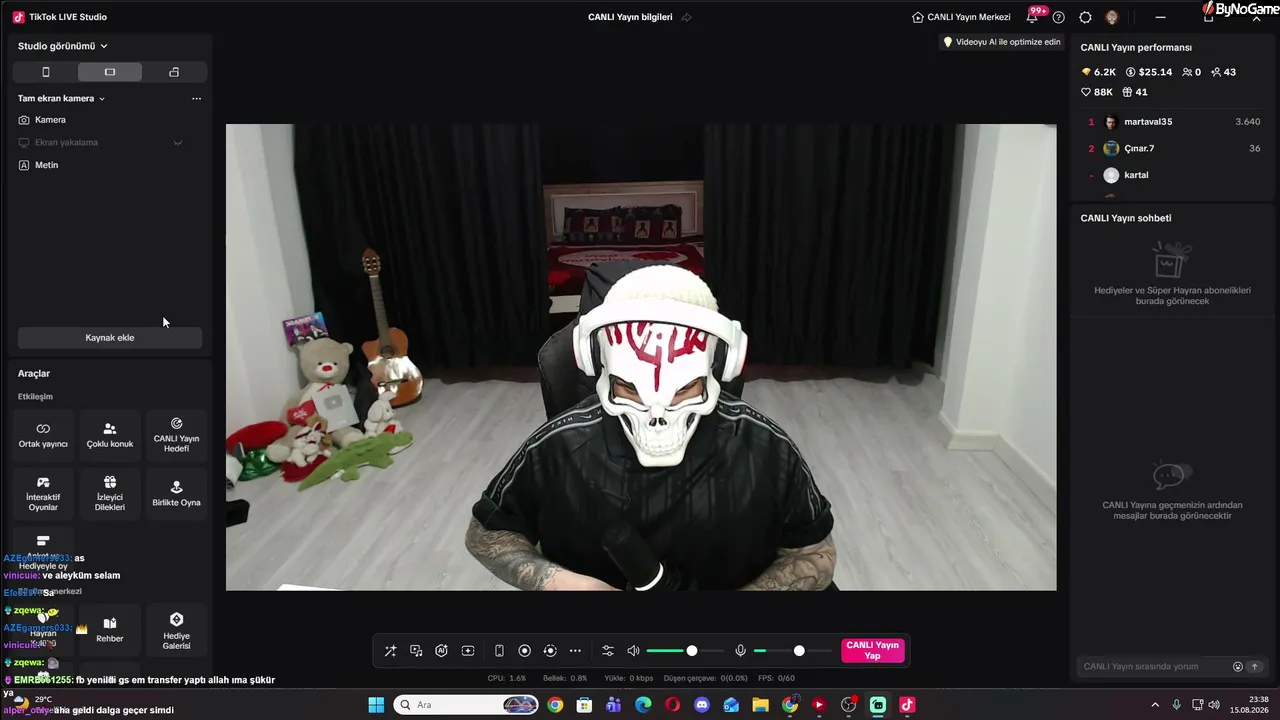Open the three-dot more options in bottom toolbar
This screenshot has height=720, width=1280.
575,651
